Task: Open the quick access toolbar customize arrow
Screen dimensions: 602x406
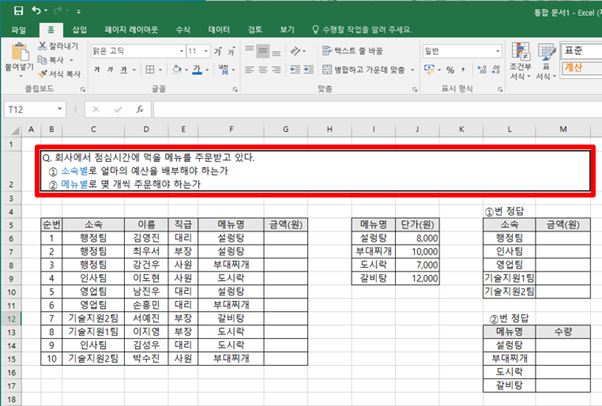Action: (x=78, y=12)
